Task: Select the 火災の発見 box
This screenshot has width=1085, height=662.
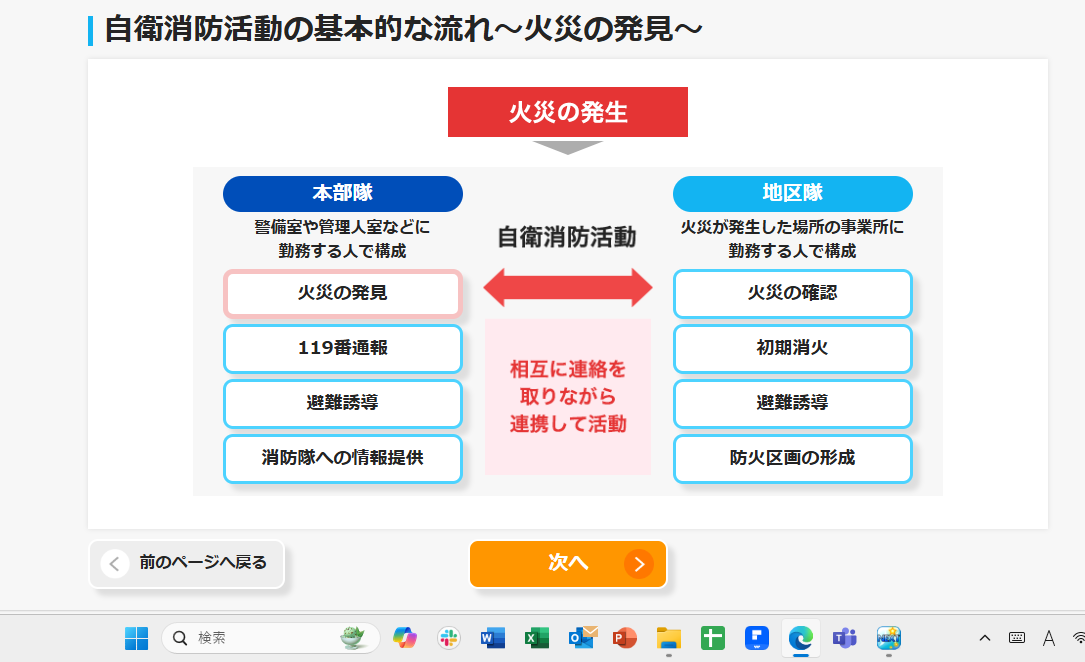Action: 342,294
